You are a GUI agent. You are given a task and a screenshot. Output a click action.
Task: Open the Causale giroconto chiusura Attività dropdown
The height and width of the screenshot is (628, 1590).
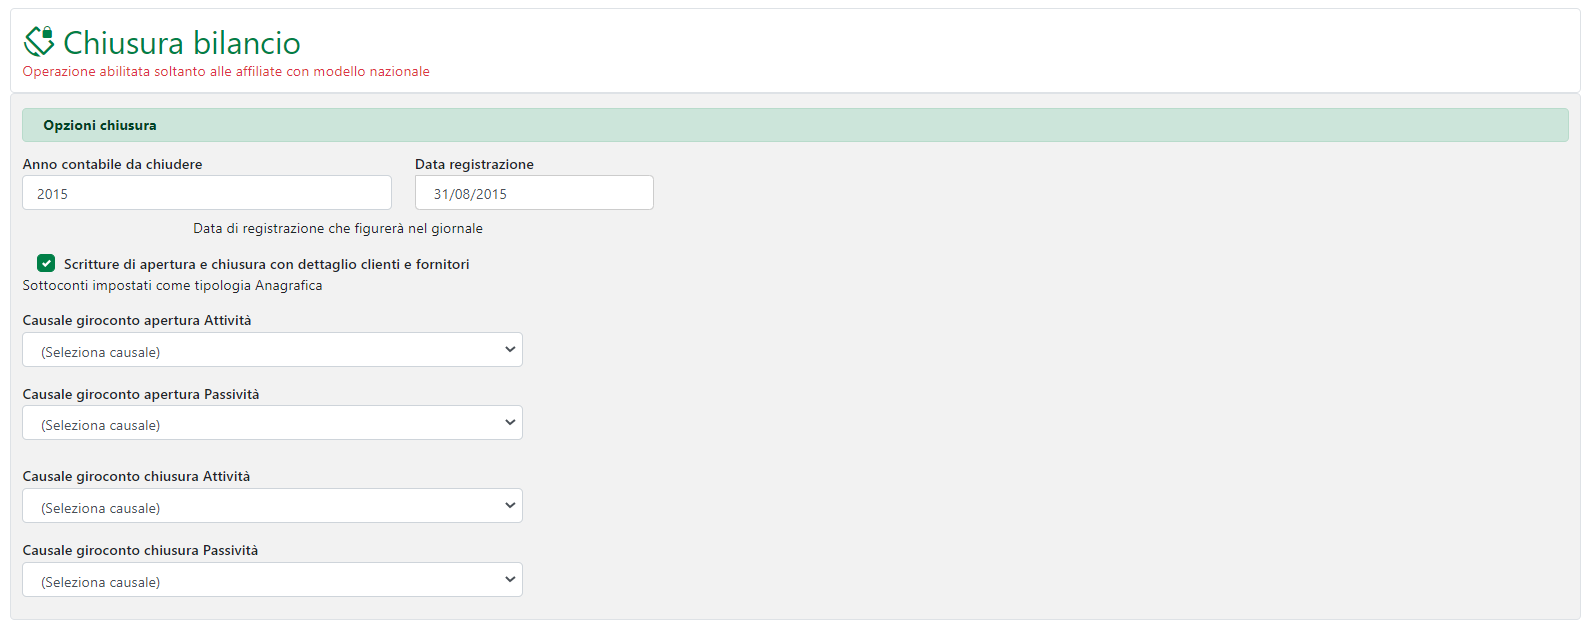tap(272, 506)
